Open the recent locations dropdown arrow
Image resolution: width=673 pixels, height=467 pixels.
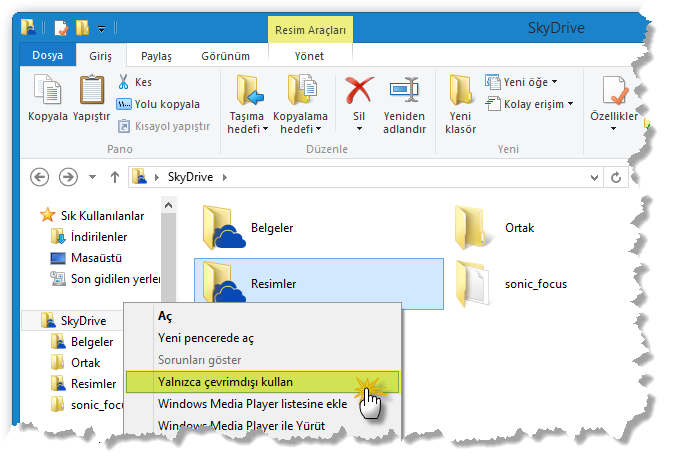click(x=92, y=177)
